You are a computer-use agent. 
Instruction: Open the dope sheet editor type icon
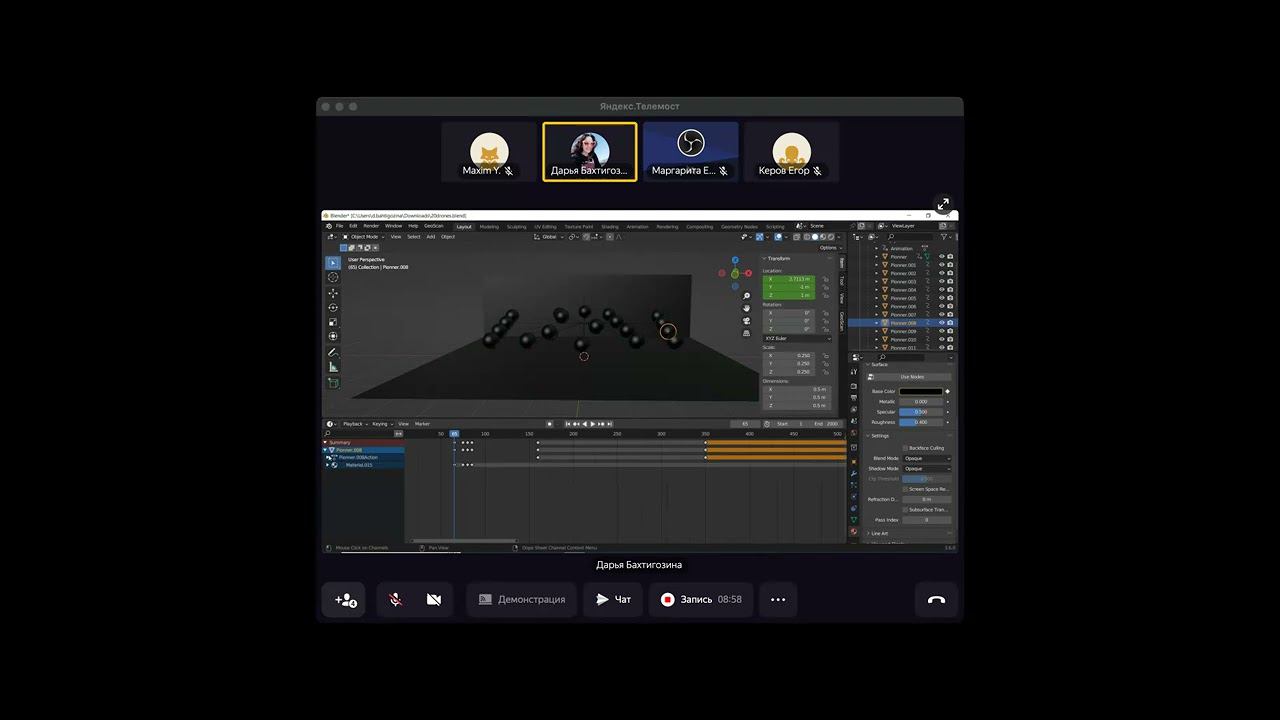(329, 424)
